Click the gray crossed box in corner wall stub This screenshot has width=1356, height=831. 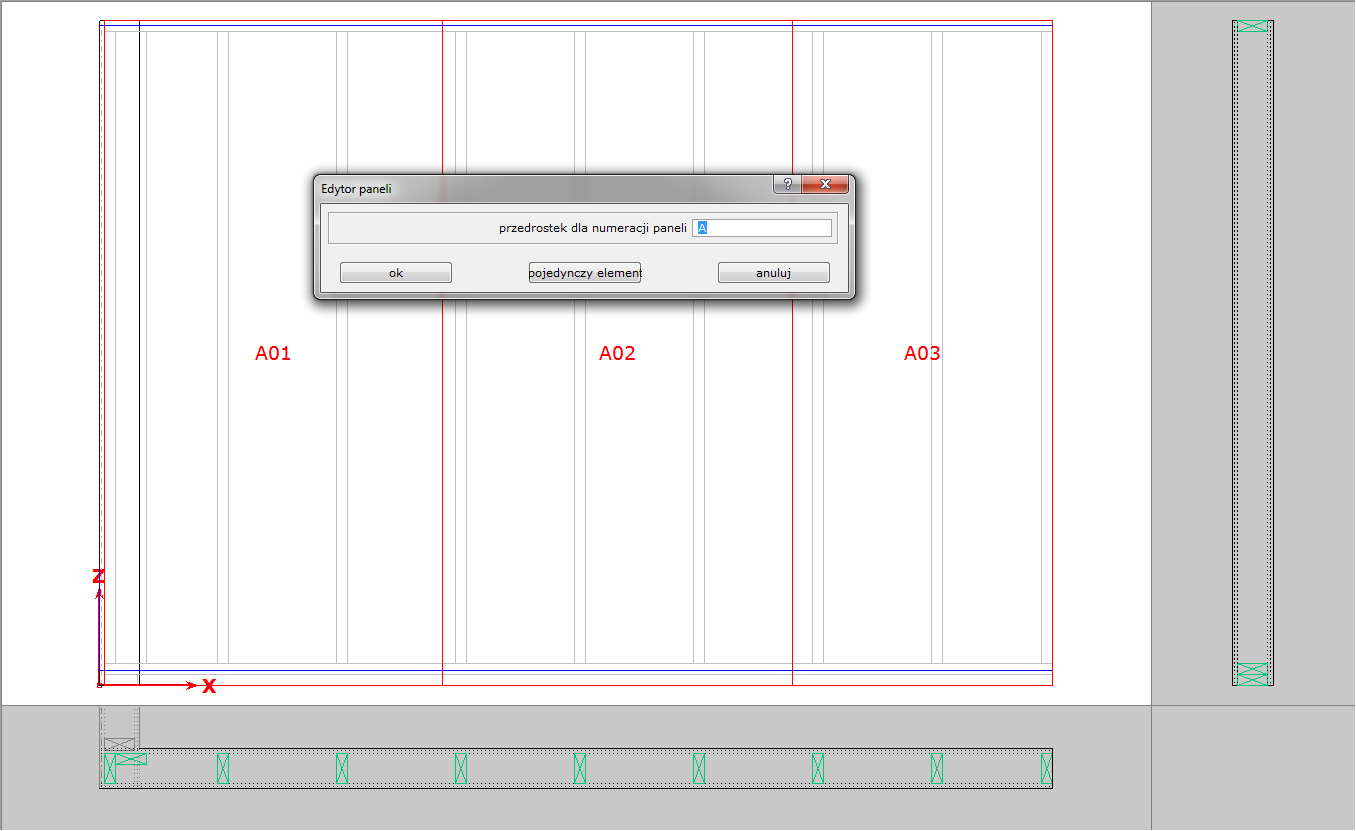coord(119,743)
